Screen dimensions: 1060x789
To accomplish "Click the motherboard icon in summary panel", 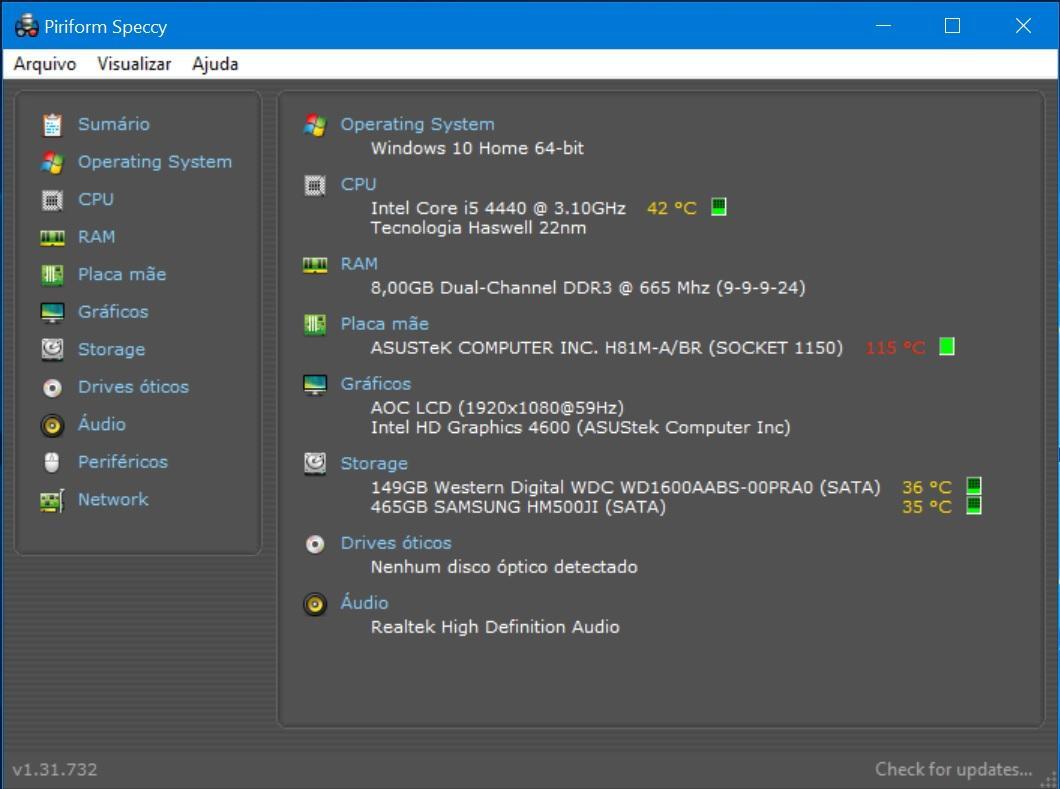I will click(x=315, y=325).
